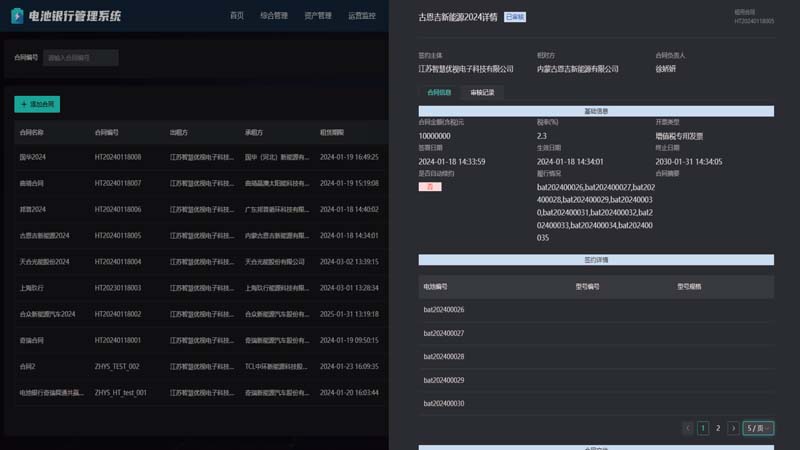Screen dimensions: 800x450
Task: Click the previous page arrow in pagination
Action: pyautogui.click(x=688, y=428)
